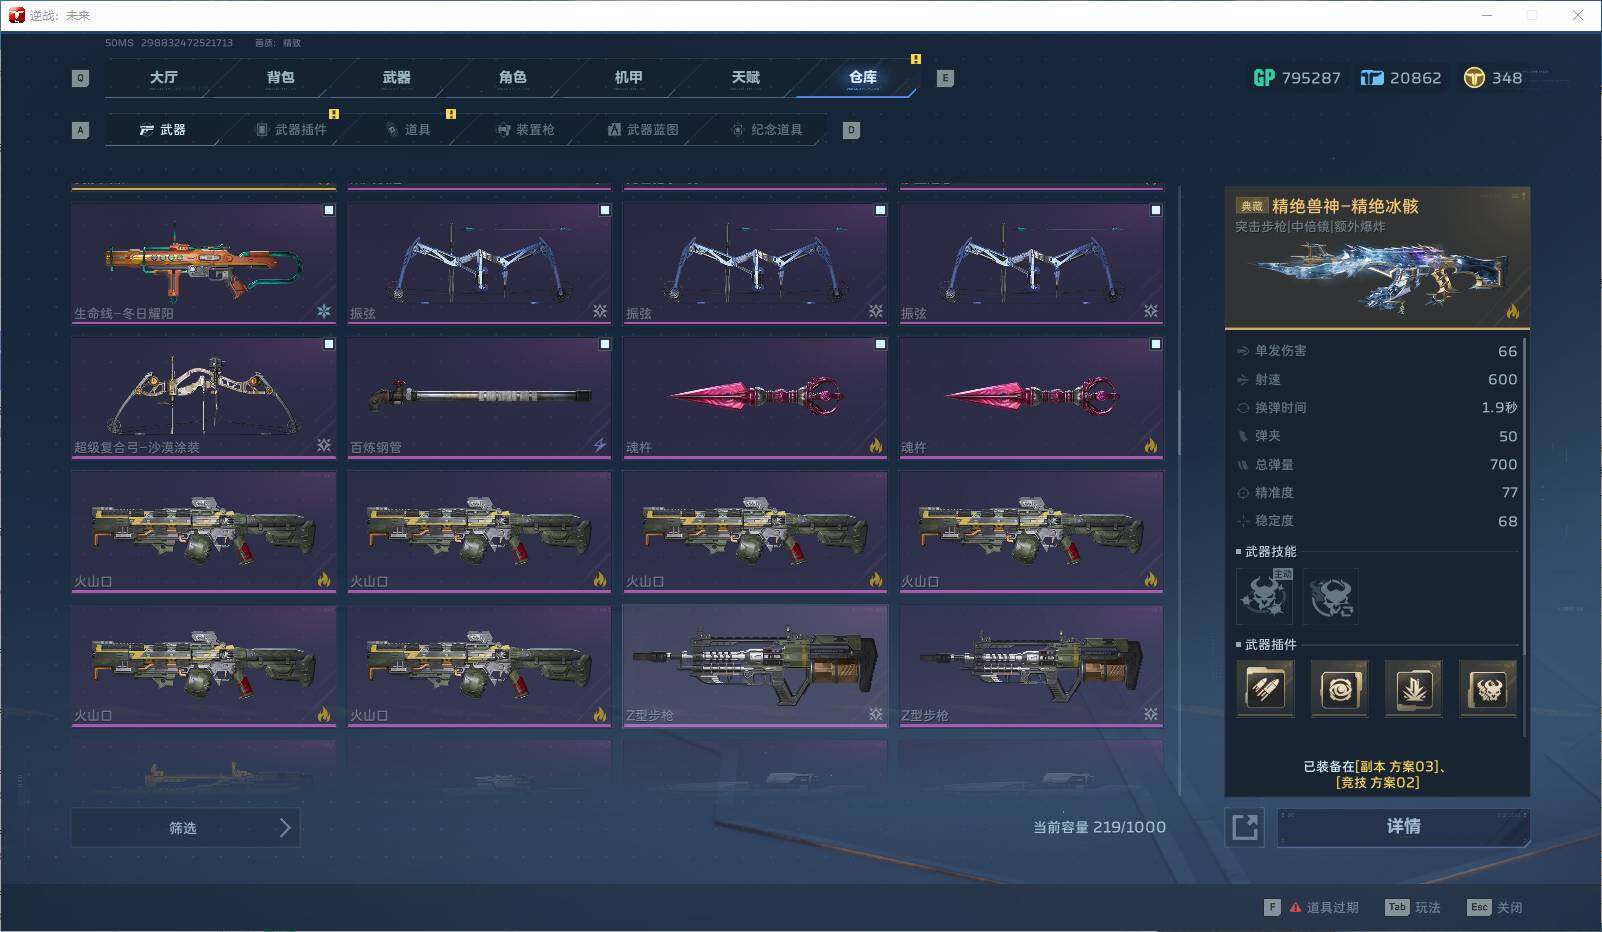
Task: Select the swirl weapon plugin icon
Action: pos(1339,688)
